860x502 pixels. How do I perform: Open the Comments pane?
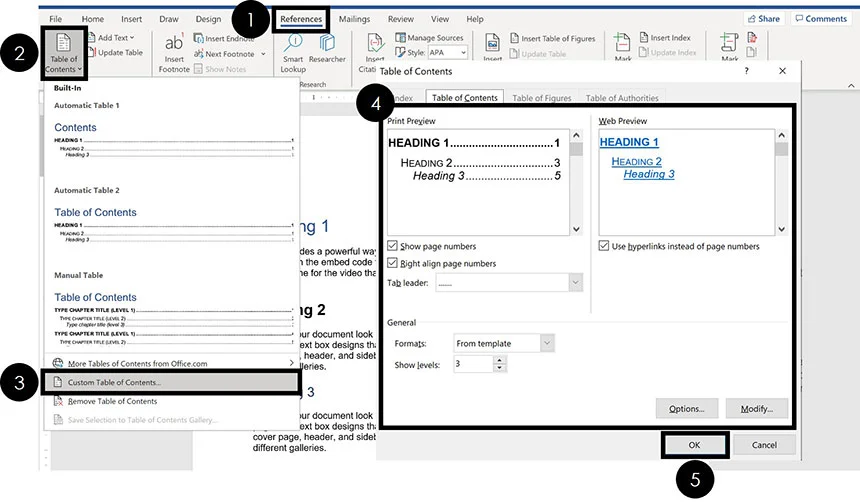tap(821, 19)
